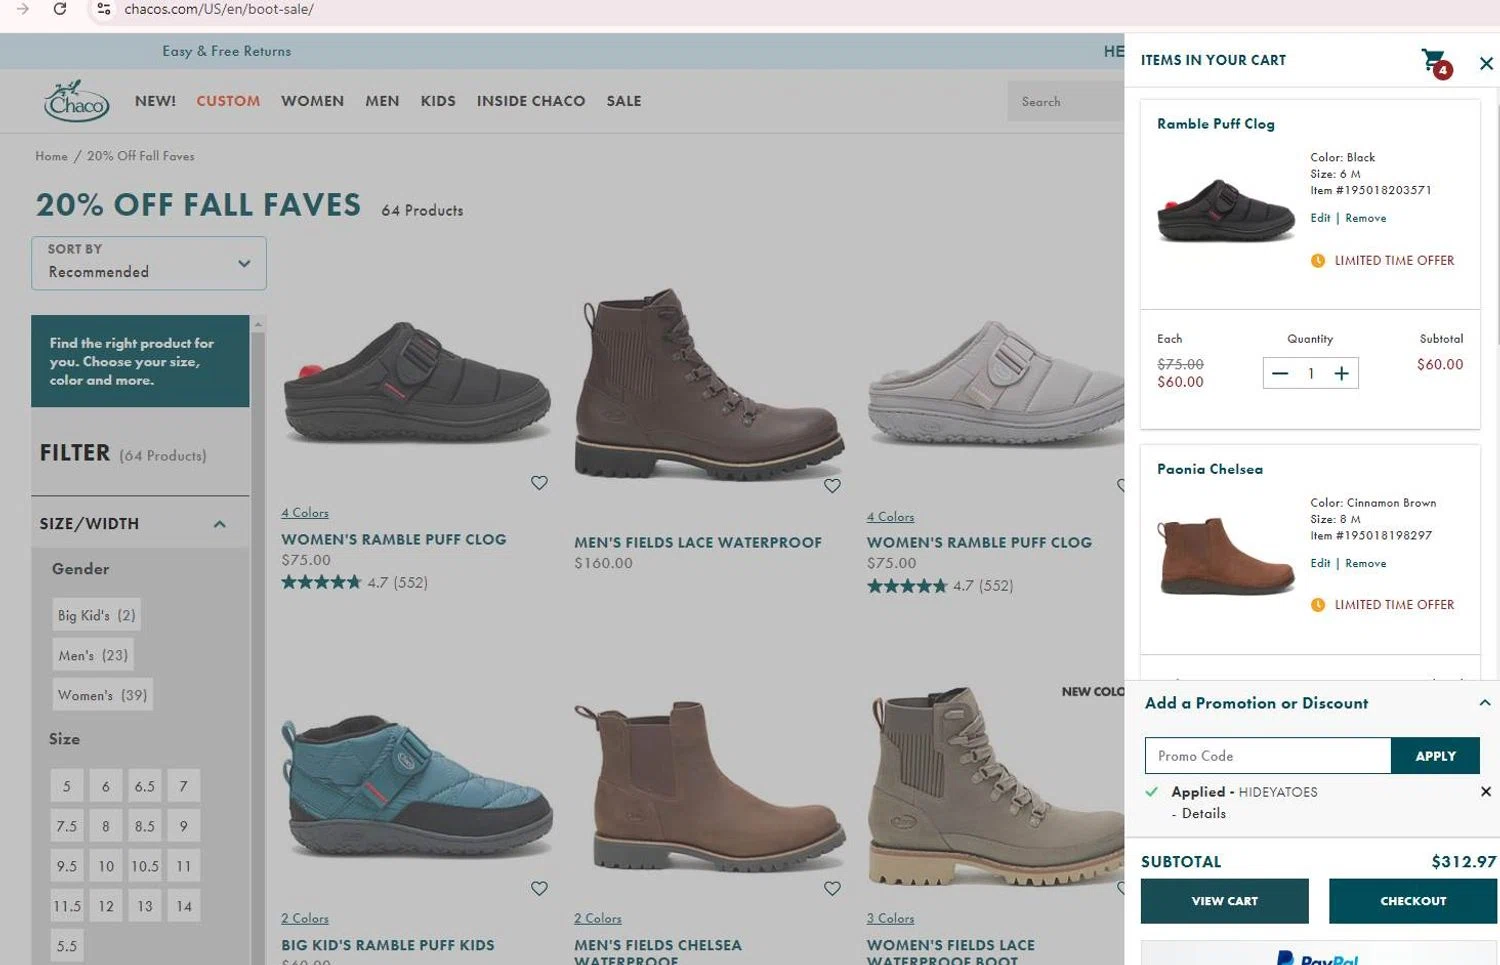The image size is (1500, 965).
Task: Open Men's Fields Lace Waterproof product image
Action: (708, 384)
